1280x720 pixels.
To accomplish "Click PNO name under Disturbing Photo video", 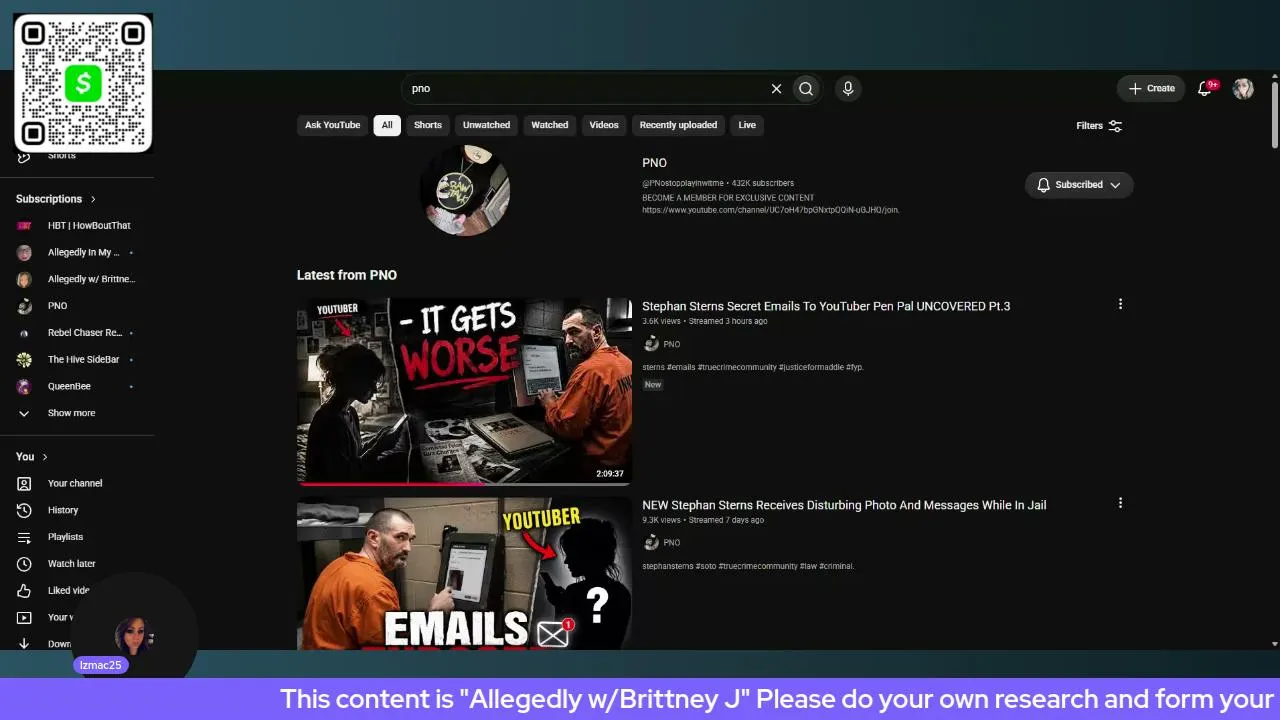I will [x=672, y=543].
